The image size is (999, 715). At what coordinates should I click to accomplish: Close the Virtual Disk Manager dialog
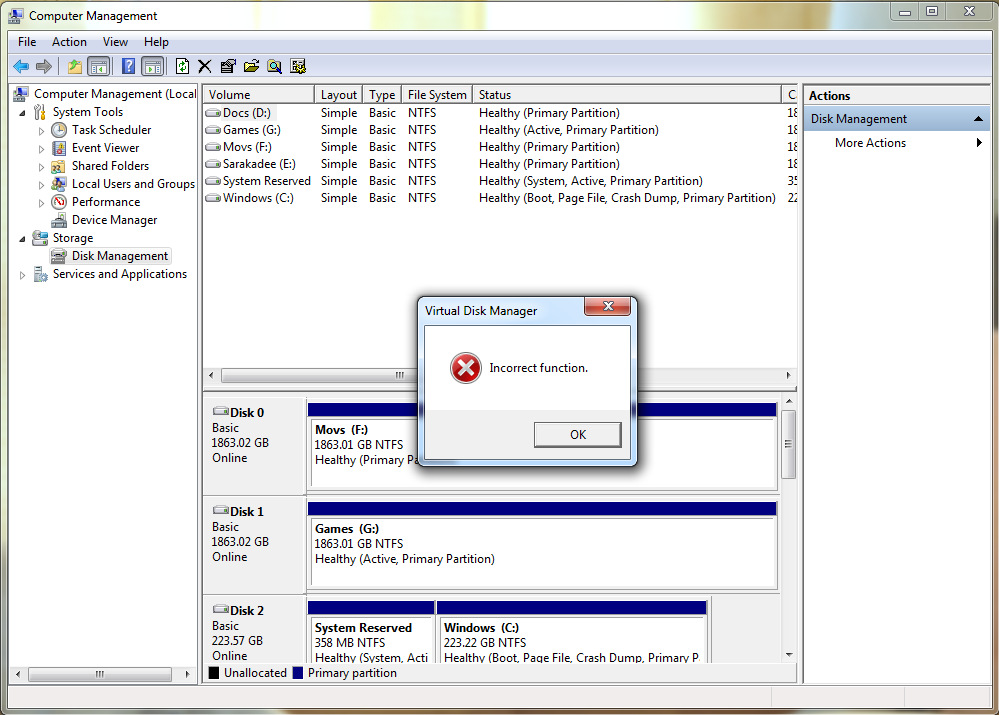(x=608, y=306)
